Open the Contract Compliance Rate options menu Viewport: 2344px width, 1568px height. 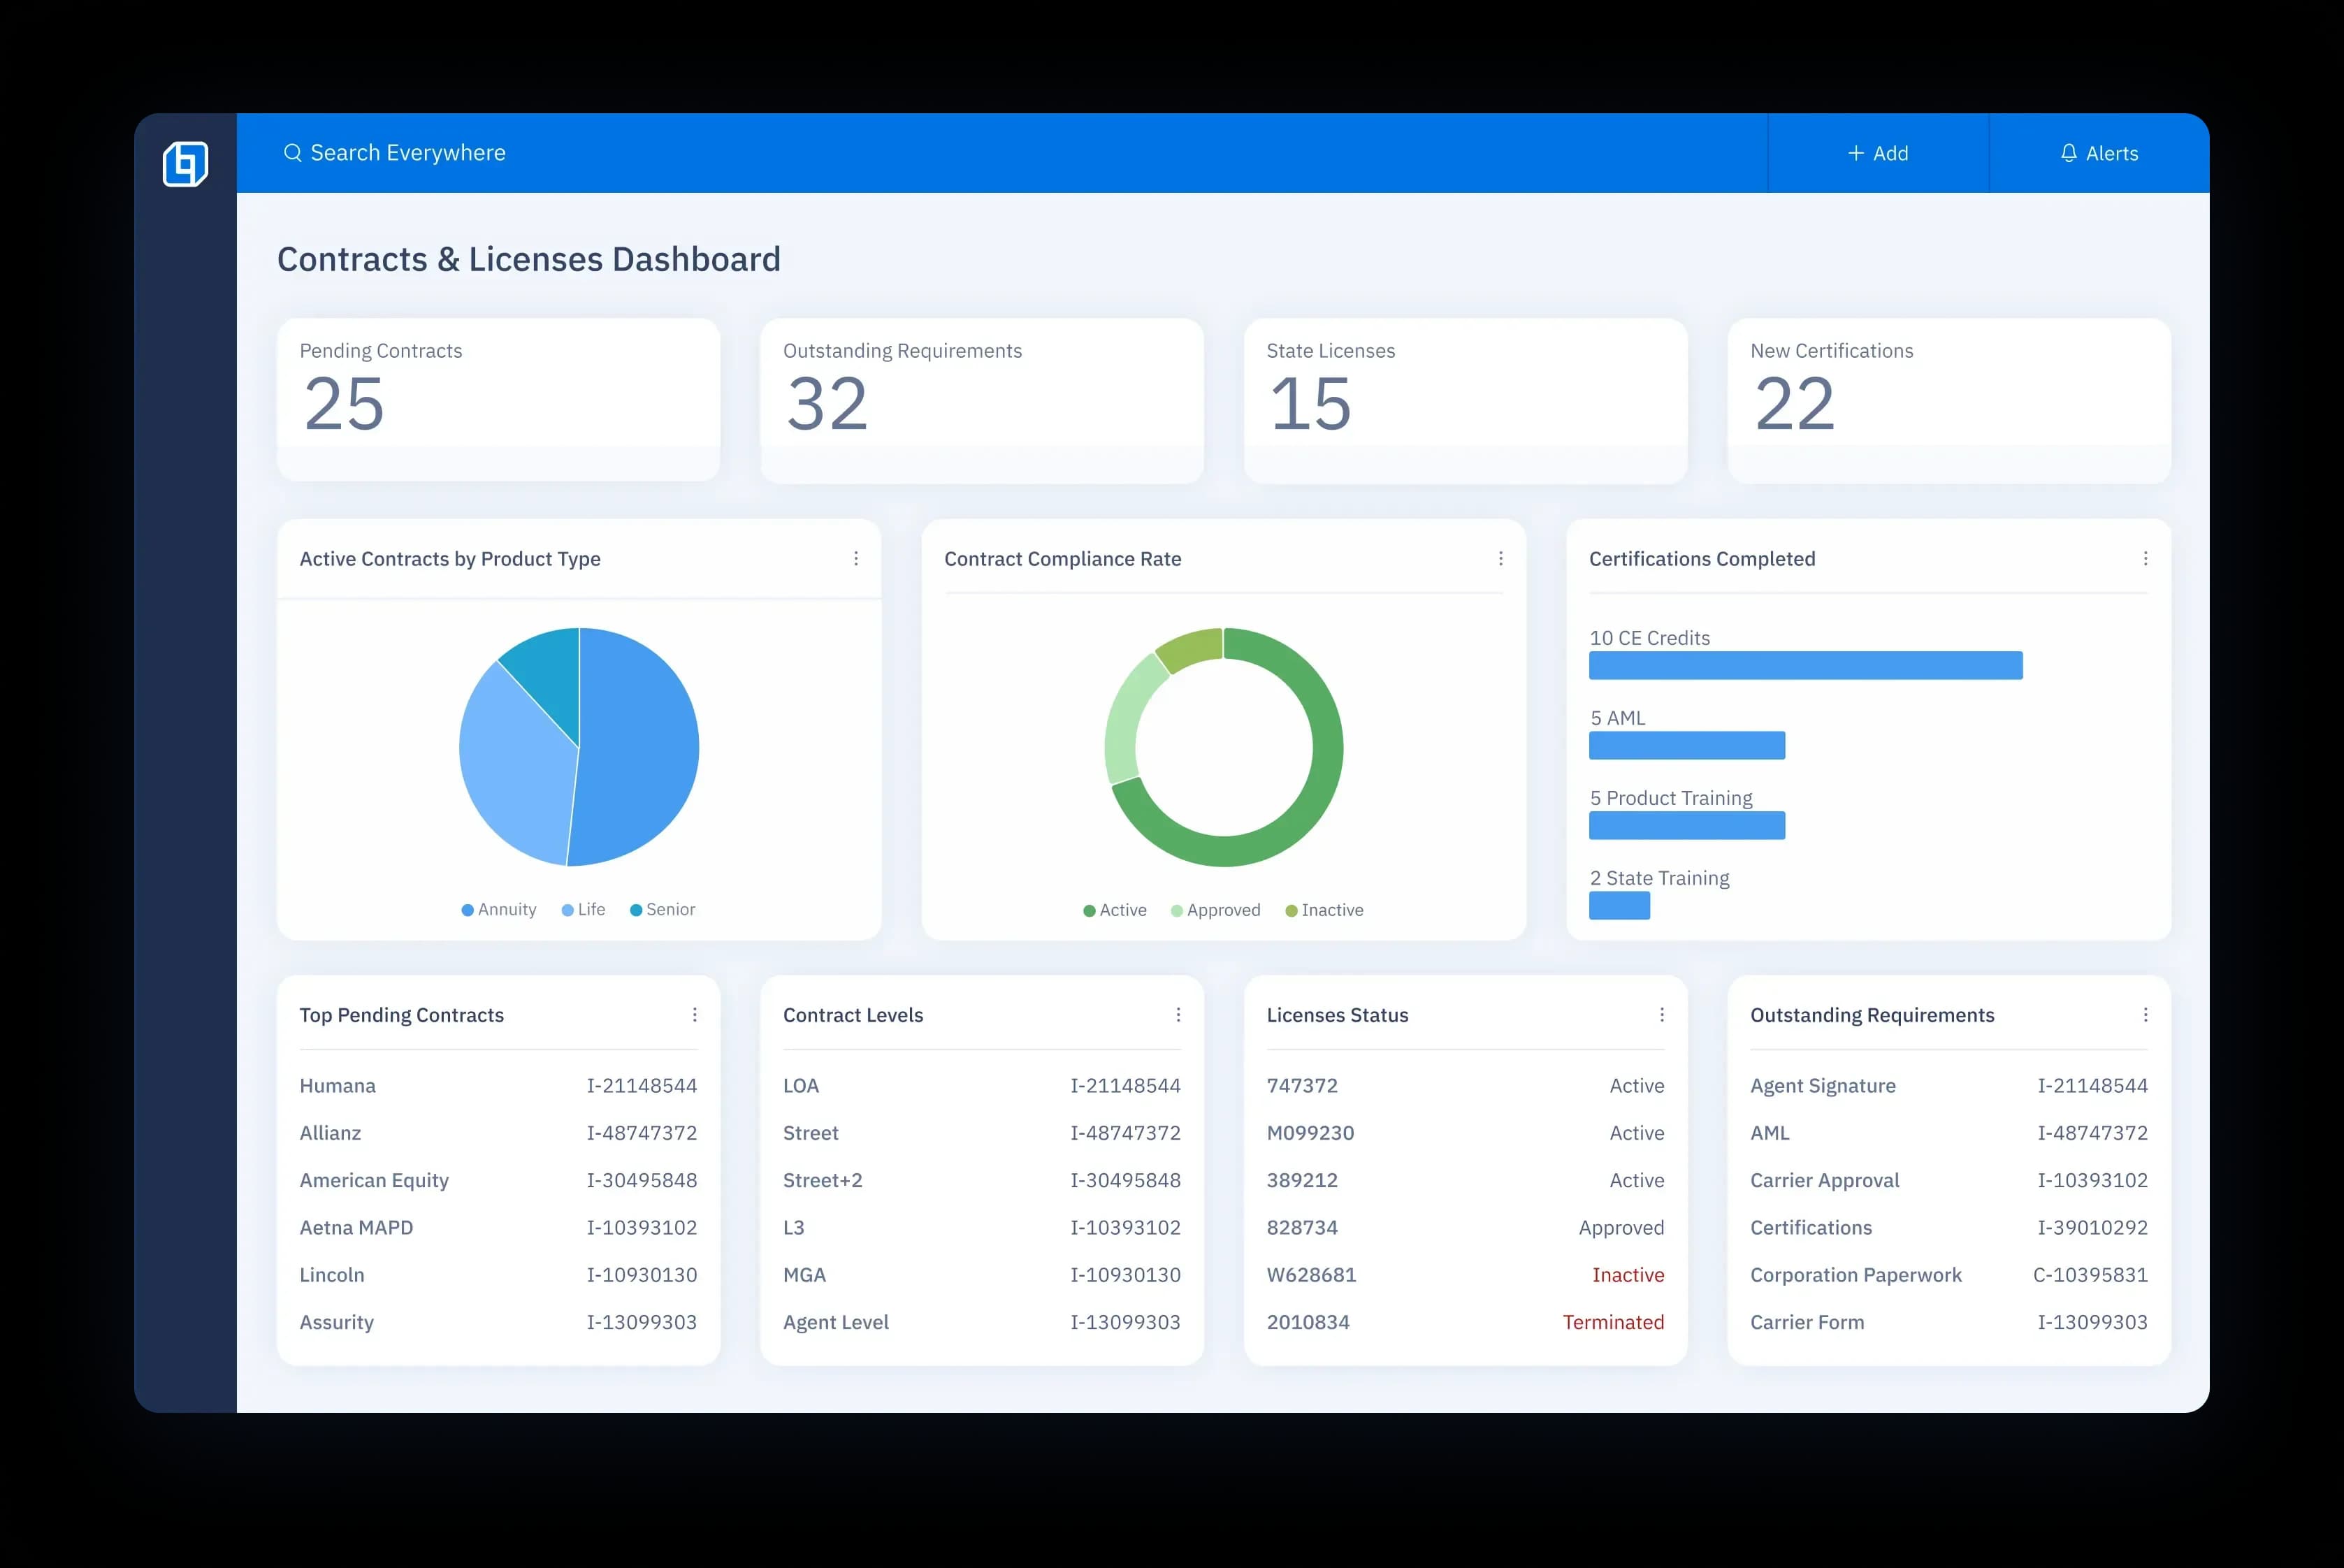[x=1500, y=558]
